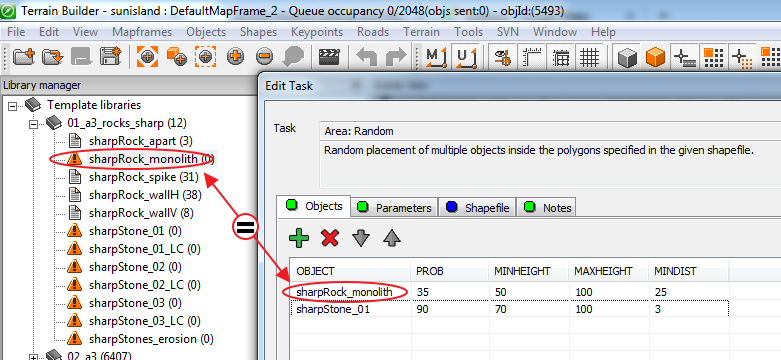Image resolution: width=781 pixels, height=360 pixels.
Task: Open the File menu
Action: coord(16,32)
